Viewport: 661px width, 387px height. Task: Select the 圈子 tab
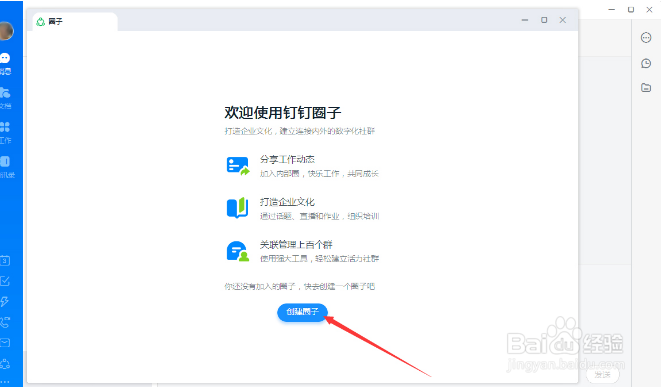coord(75,22)
